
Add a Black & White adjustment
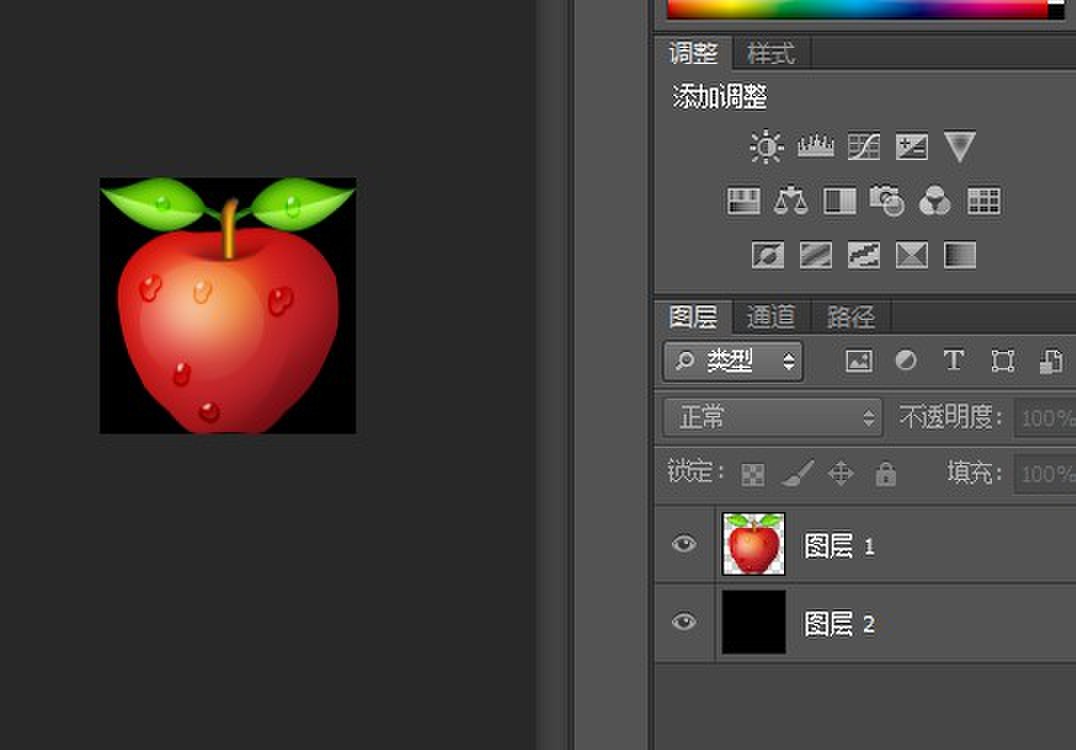[x=839, y=201]
